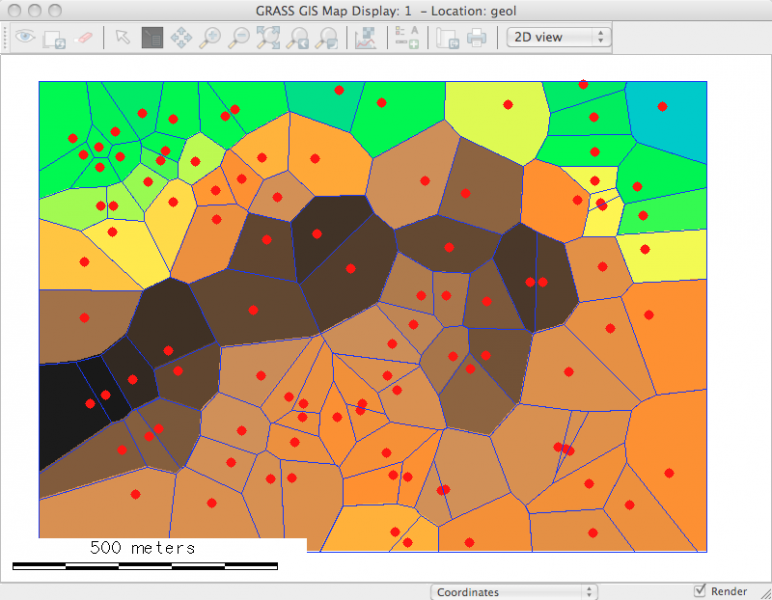The image size is (772, 600).
Task: Click the Zoom to map extent icon
Action: coord(269,37)
